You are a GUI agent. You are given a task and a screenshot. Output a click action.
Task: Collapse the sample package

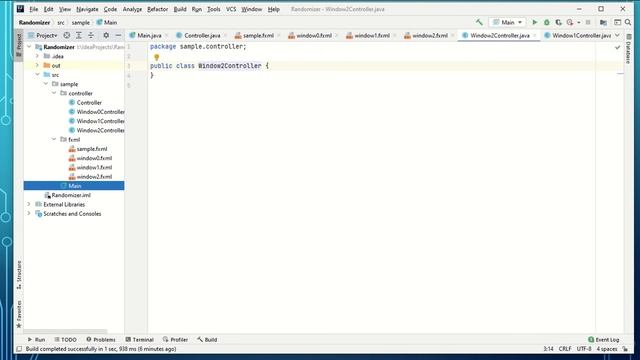46,84
